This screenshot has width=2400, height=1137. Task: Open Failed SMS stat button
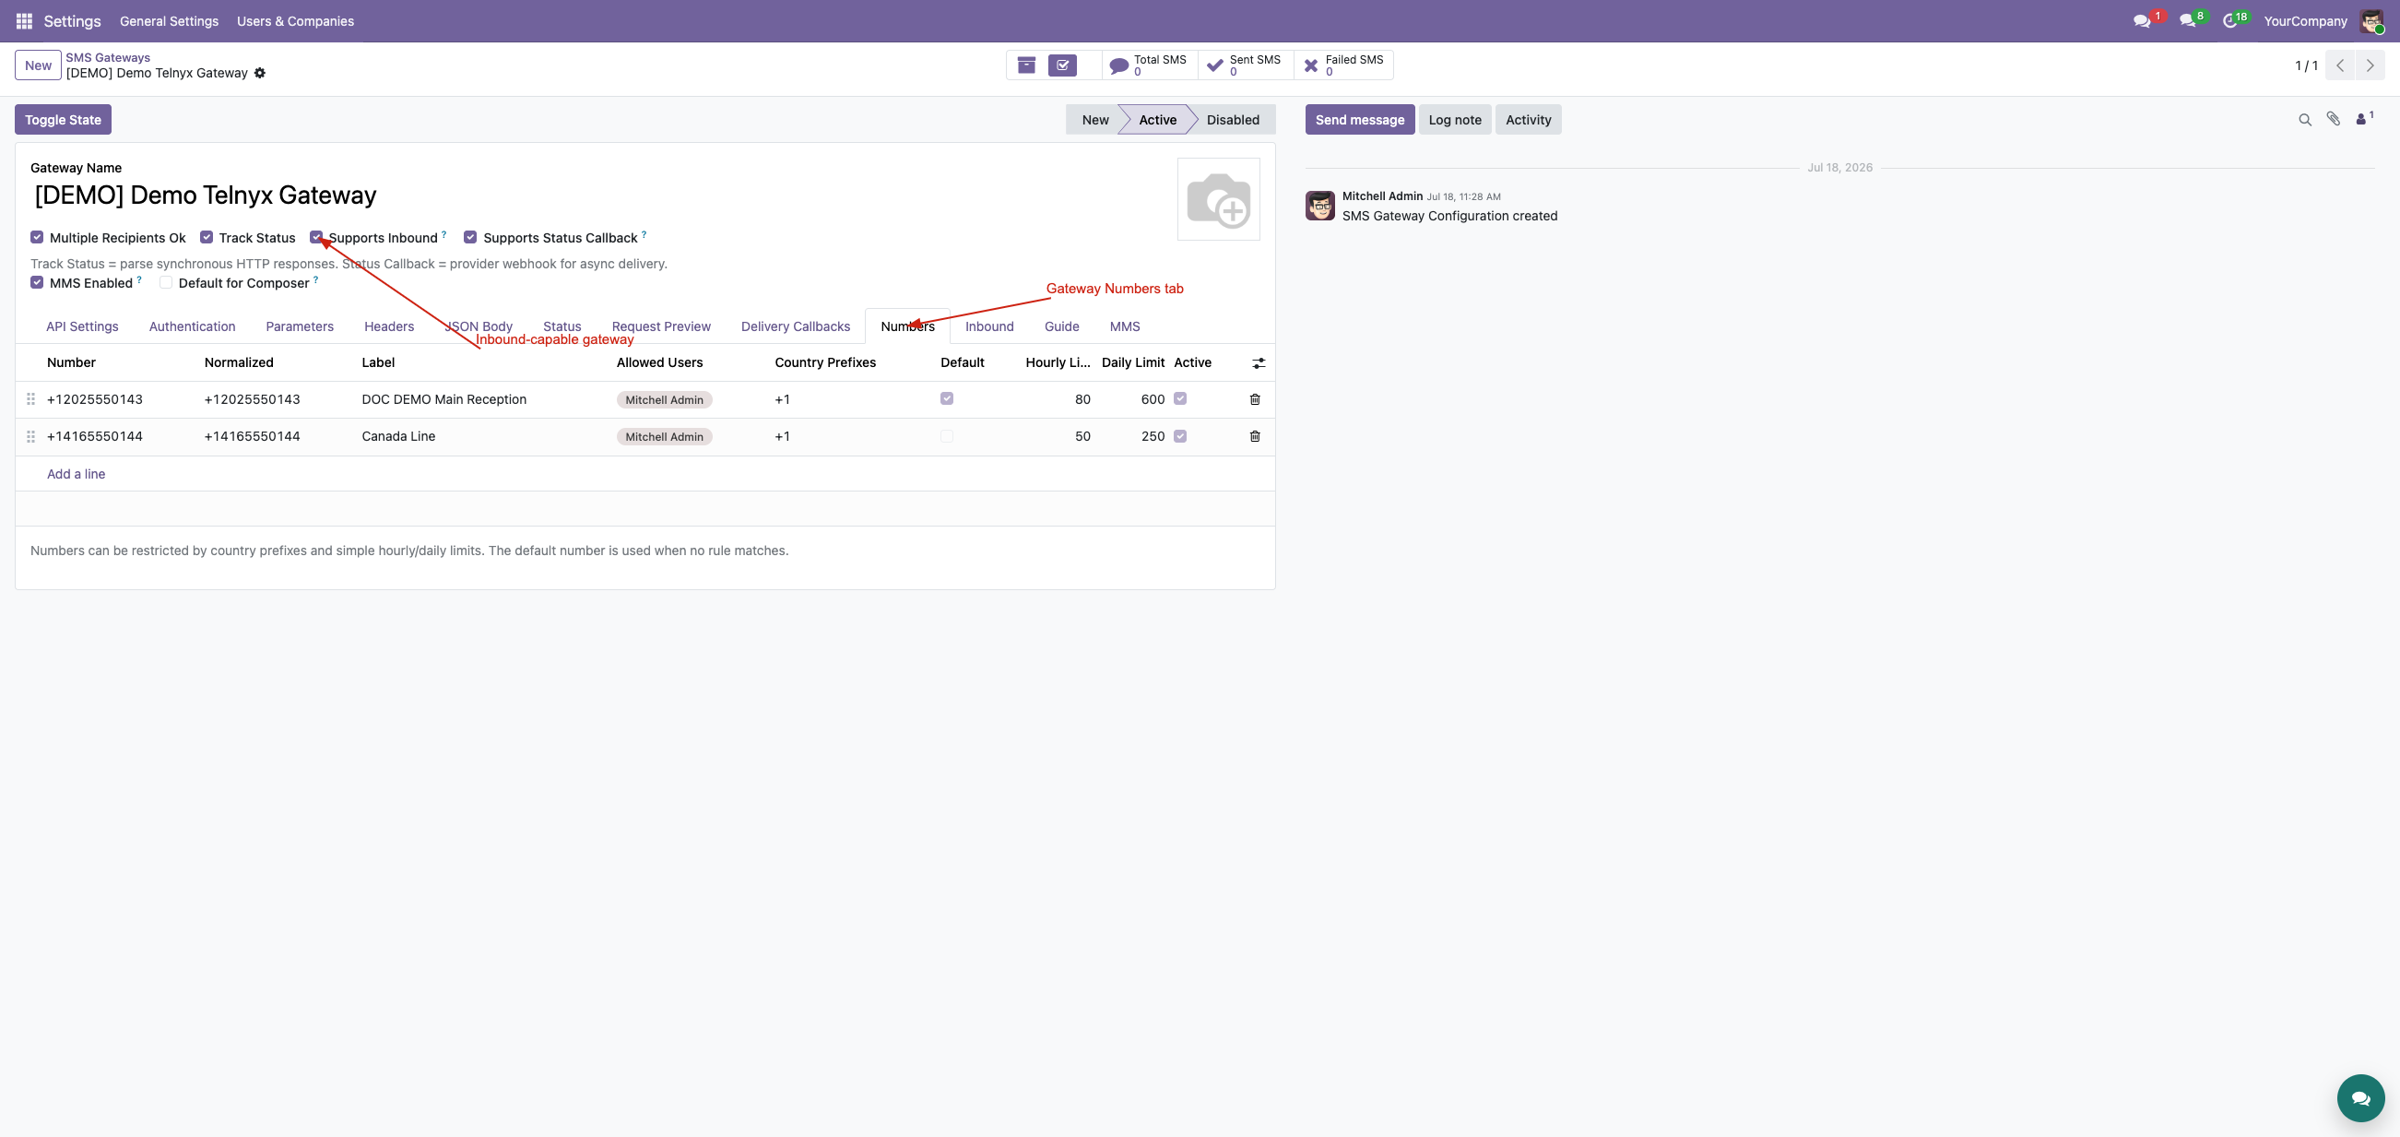[1343, 65]
